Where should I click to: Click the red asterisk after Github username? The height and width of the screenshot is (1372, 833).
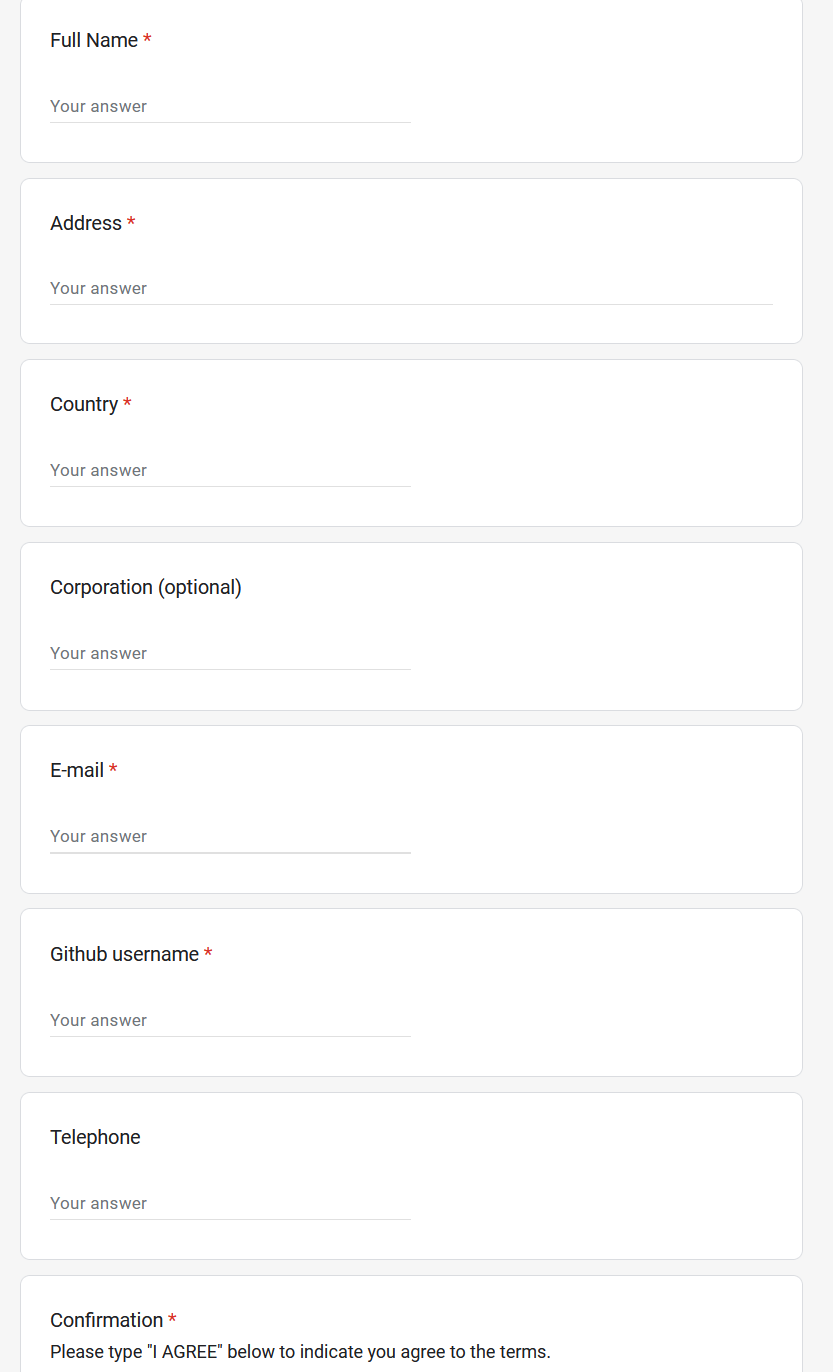(x=208, y=953)
